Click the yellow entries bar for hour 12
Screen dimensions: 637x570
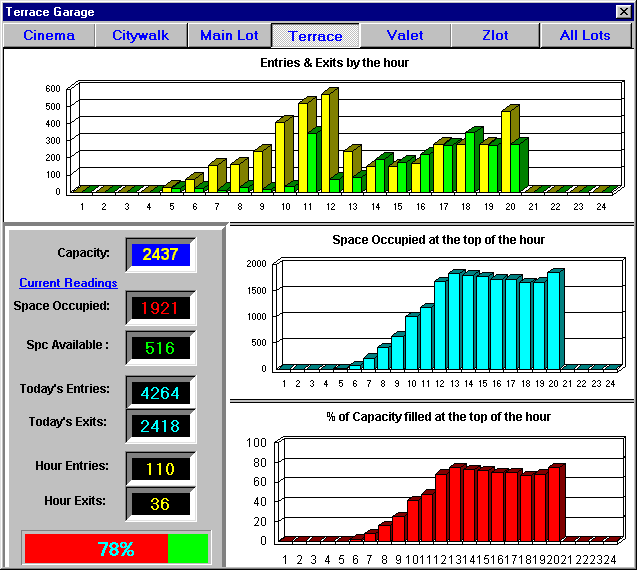[x=325, y=143]
